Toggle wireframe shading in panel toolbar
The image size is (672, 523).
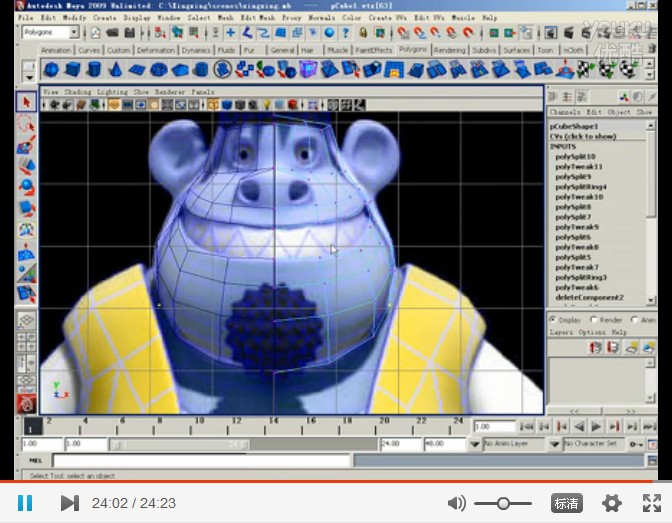(213, 105)
